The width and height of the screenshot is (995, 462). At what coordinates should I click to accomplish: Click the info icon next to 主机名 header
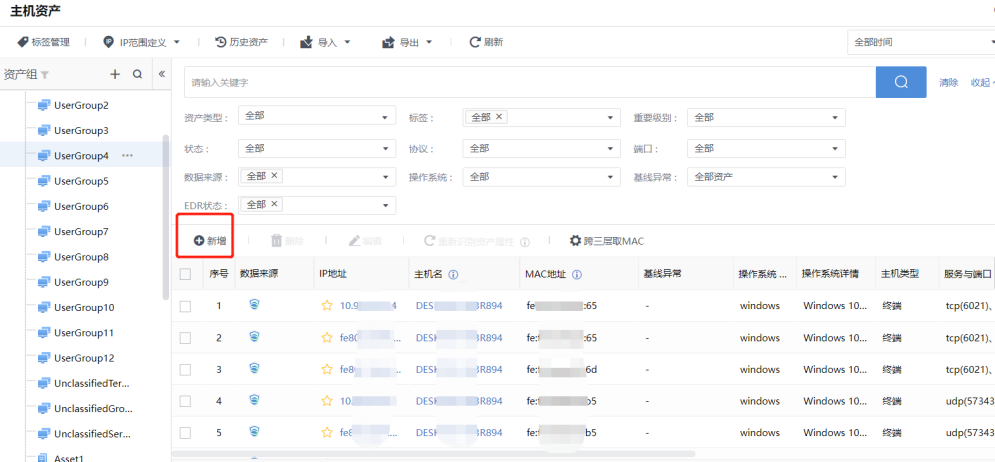click(453, 274)
